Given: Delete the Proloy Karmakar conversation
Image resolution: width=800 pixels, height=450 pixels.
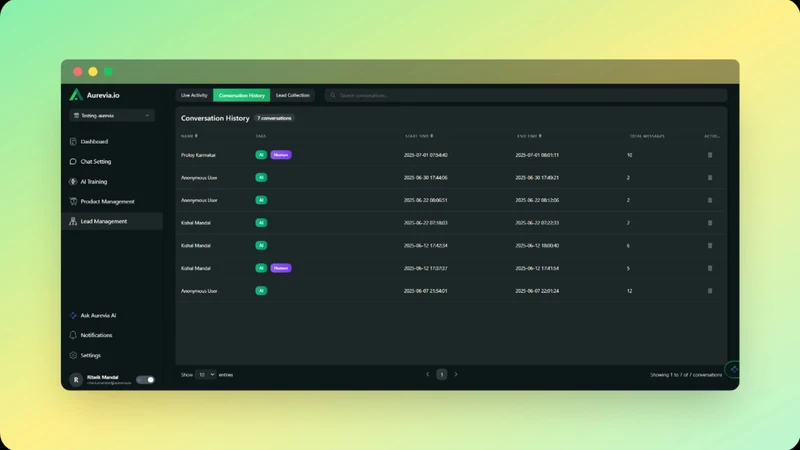Looking at the screenshot, I should pyautogui.click(x=710, y=155).
